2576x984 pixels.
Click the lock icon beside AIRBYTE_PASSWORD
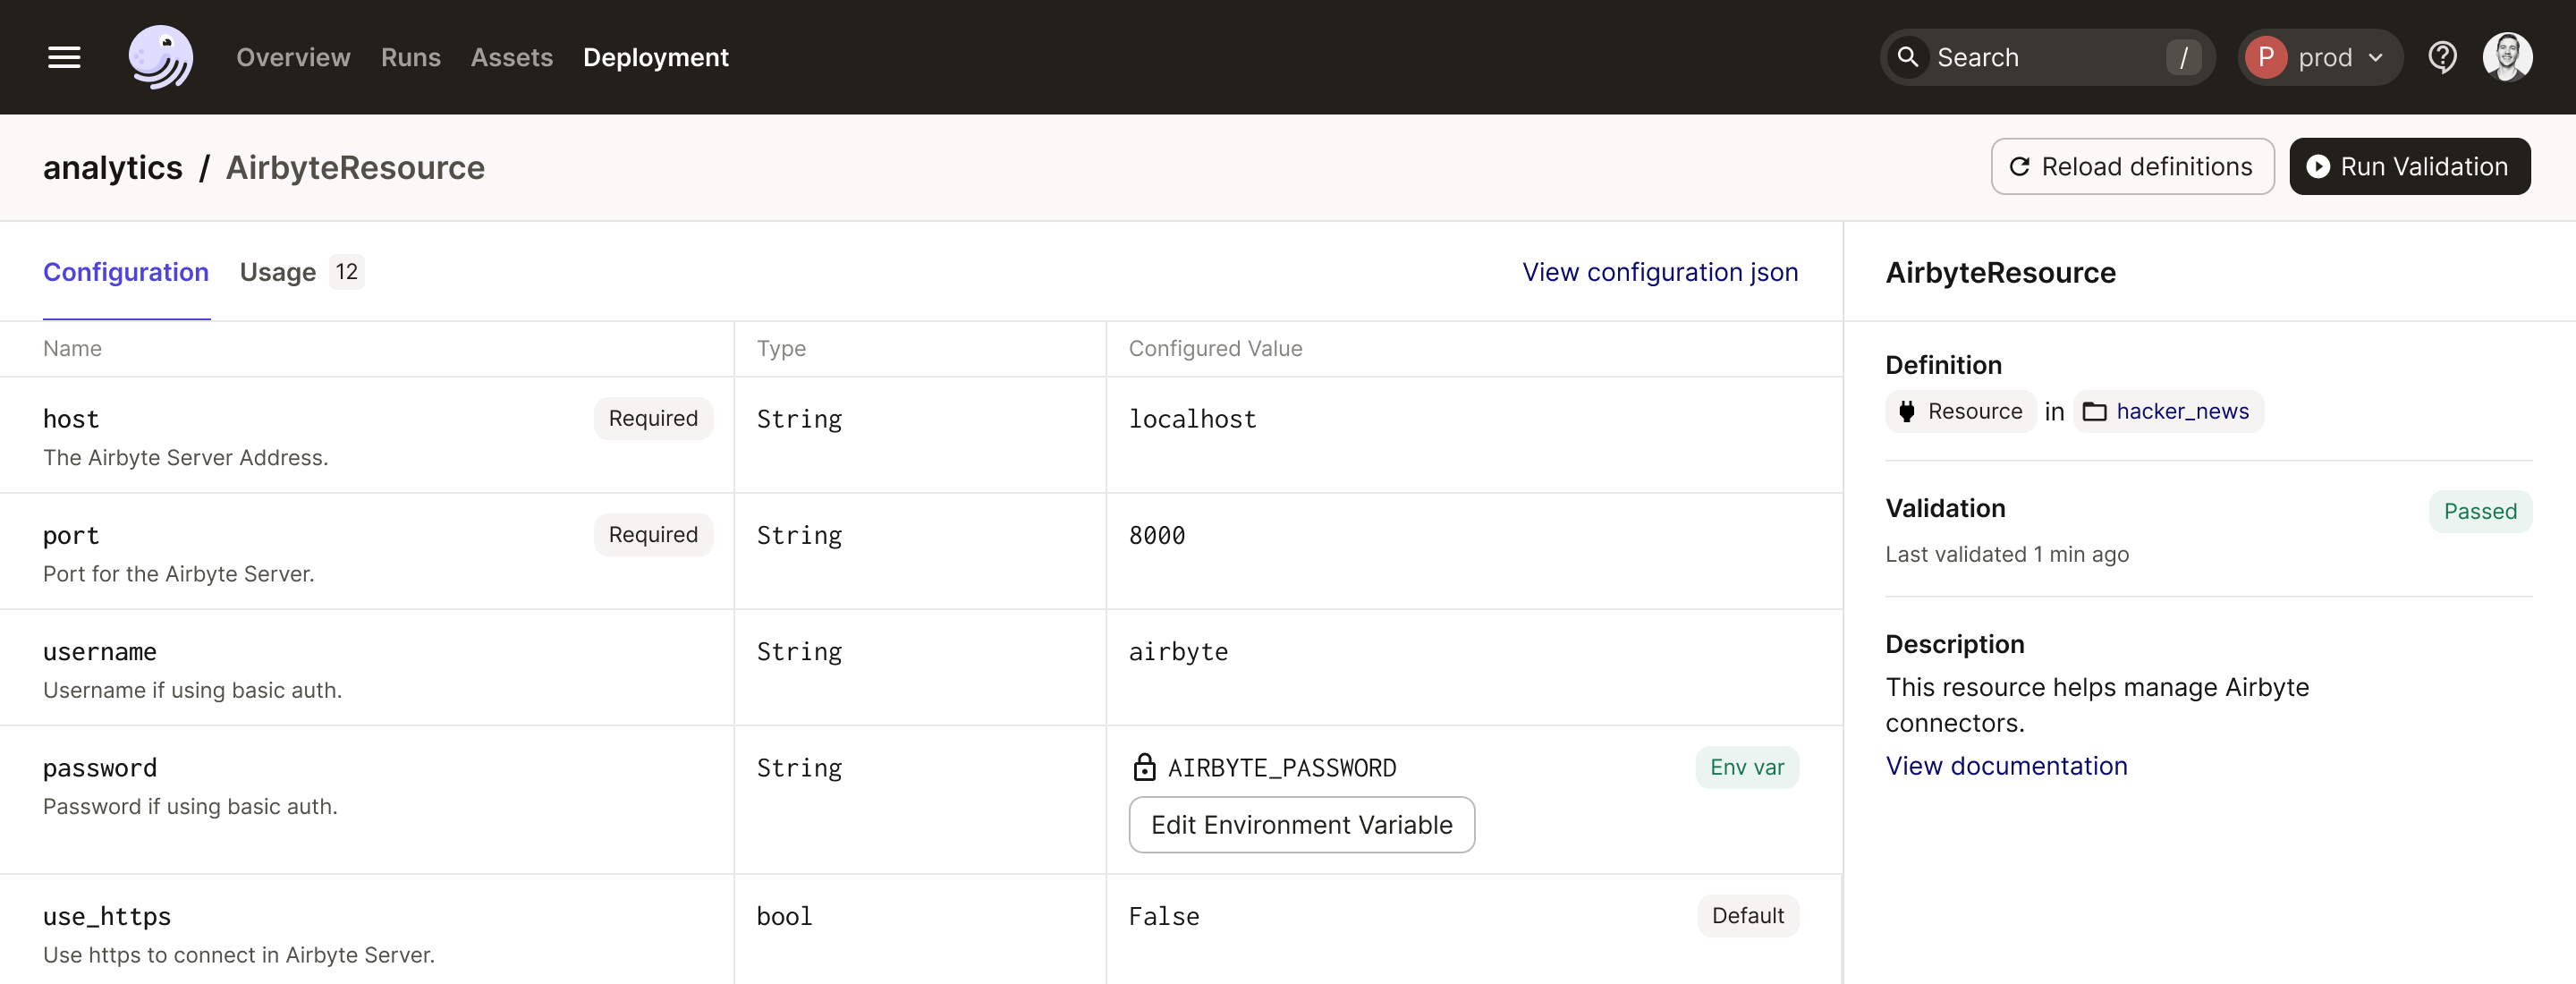pyautogui.click(x=1144, y=767)
